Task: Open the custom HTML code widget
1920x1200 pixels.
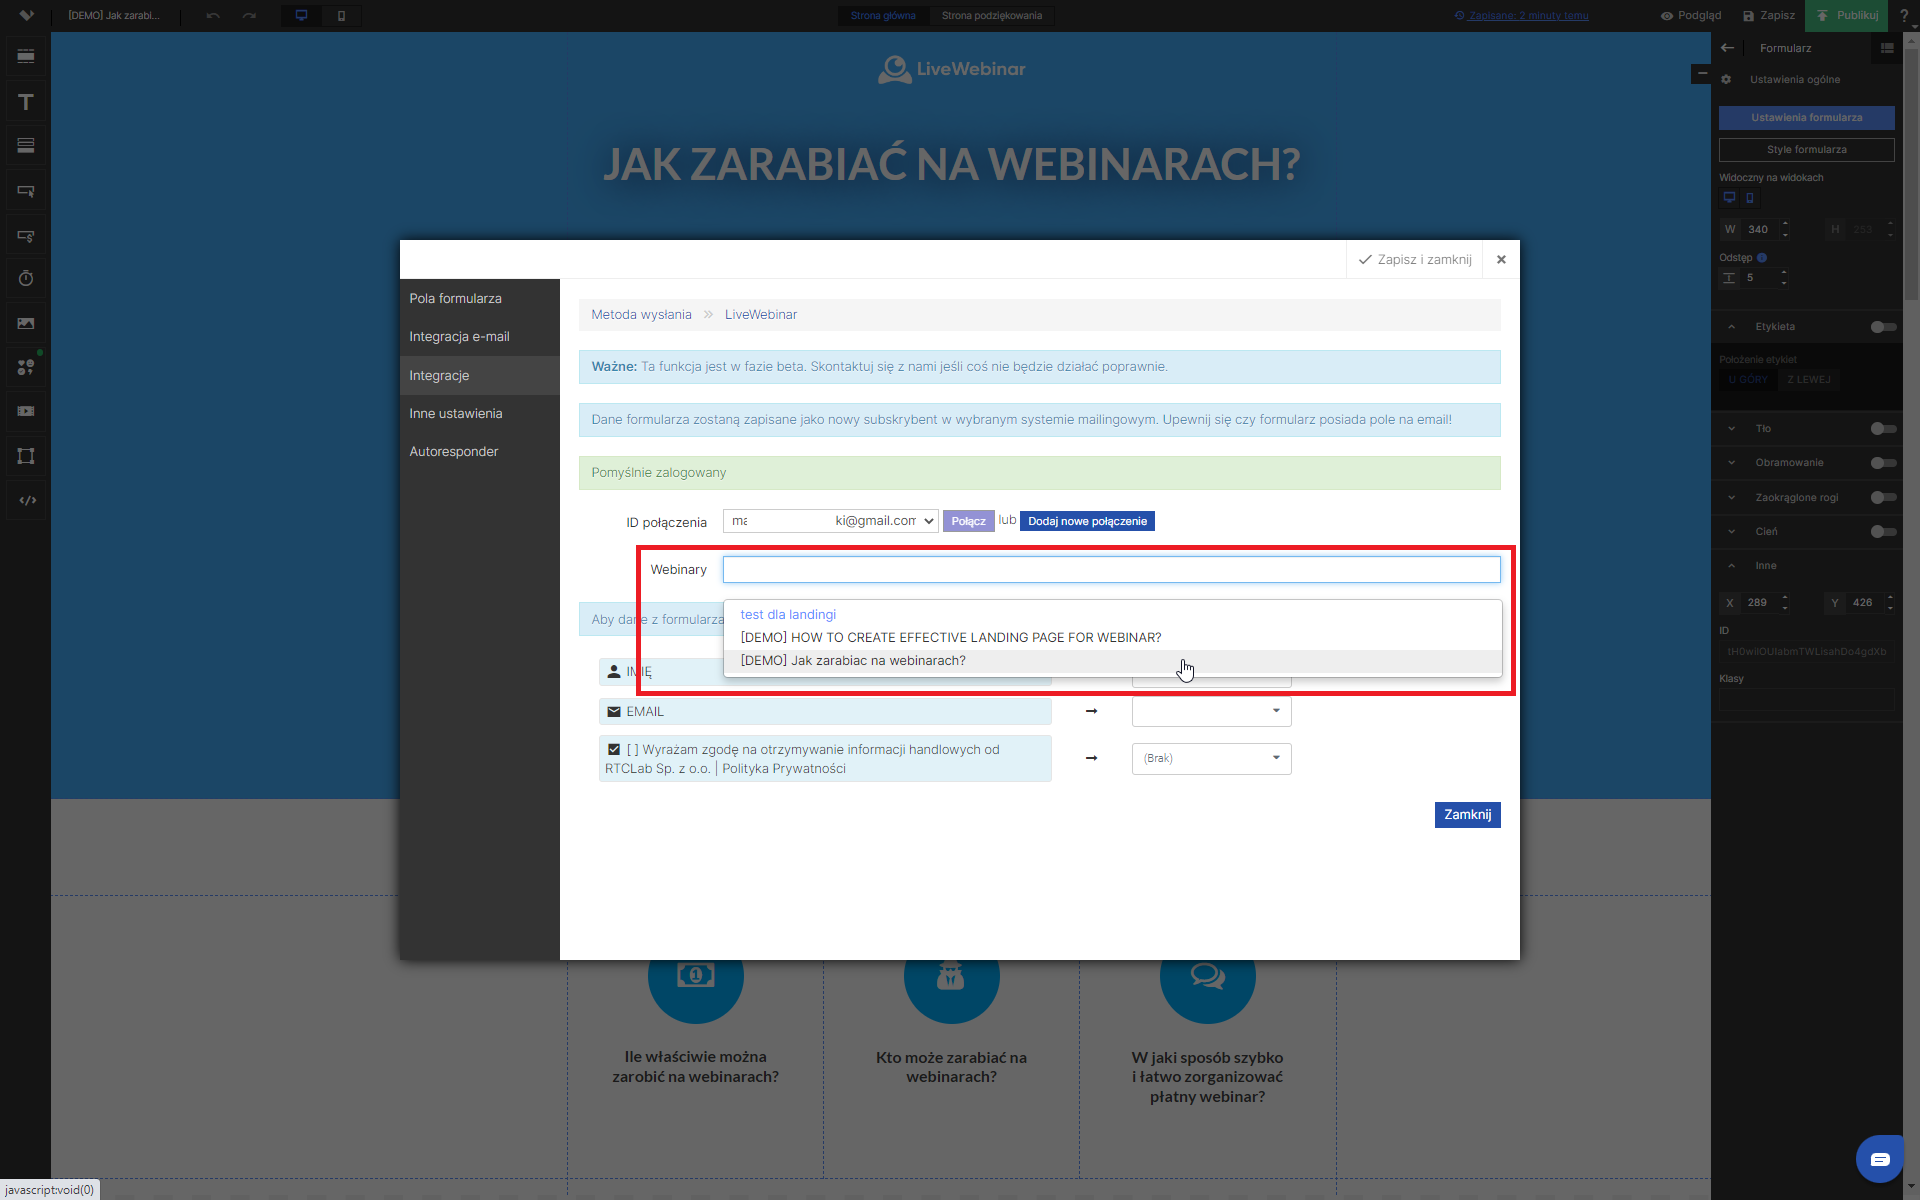Action: [27, 500]
